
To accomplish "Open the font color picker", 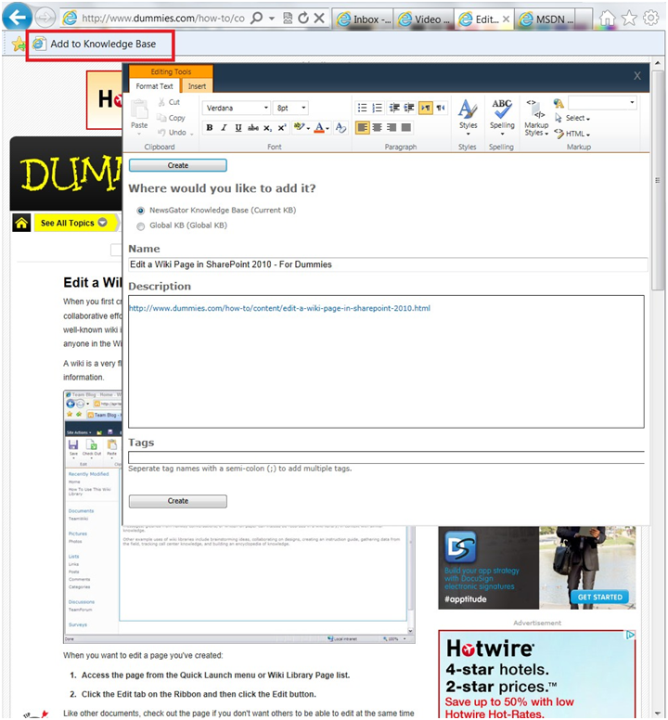I will (x=321, y=128).
